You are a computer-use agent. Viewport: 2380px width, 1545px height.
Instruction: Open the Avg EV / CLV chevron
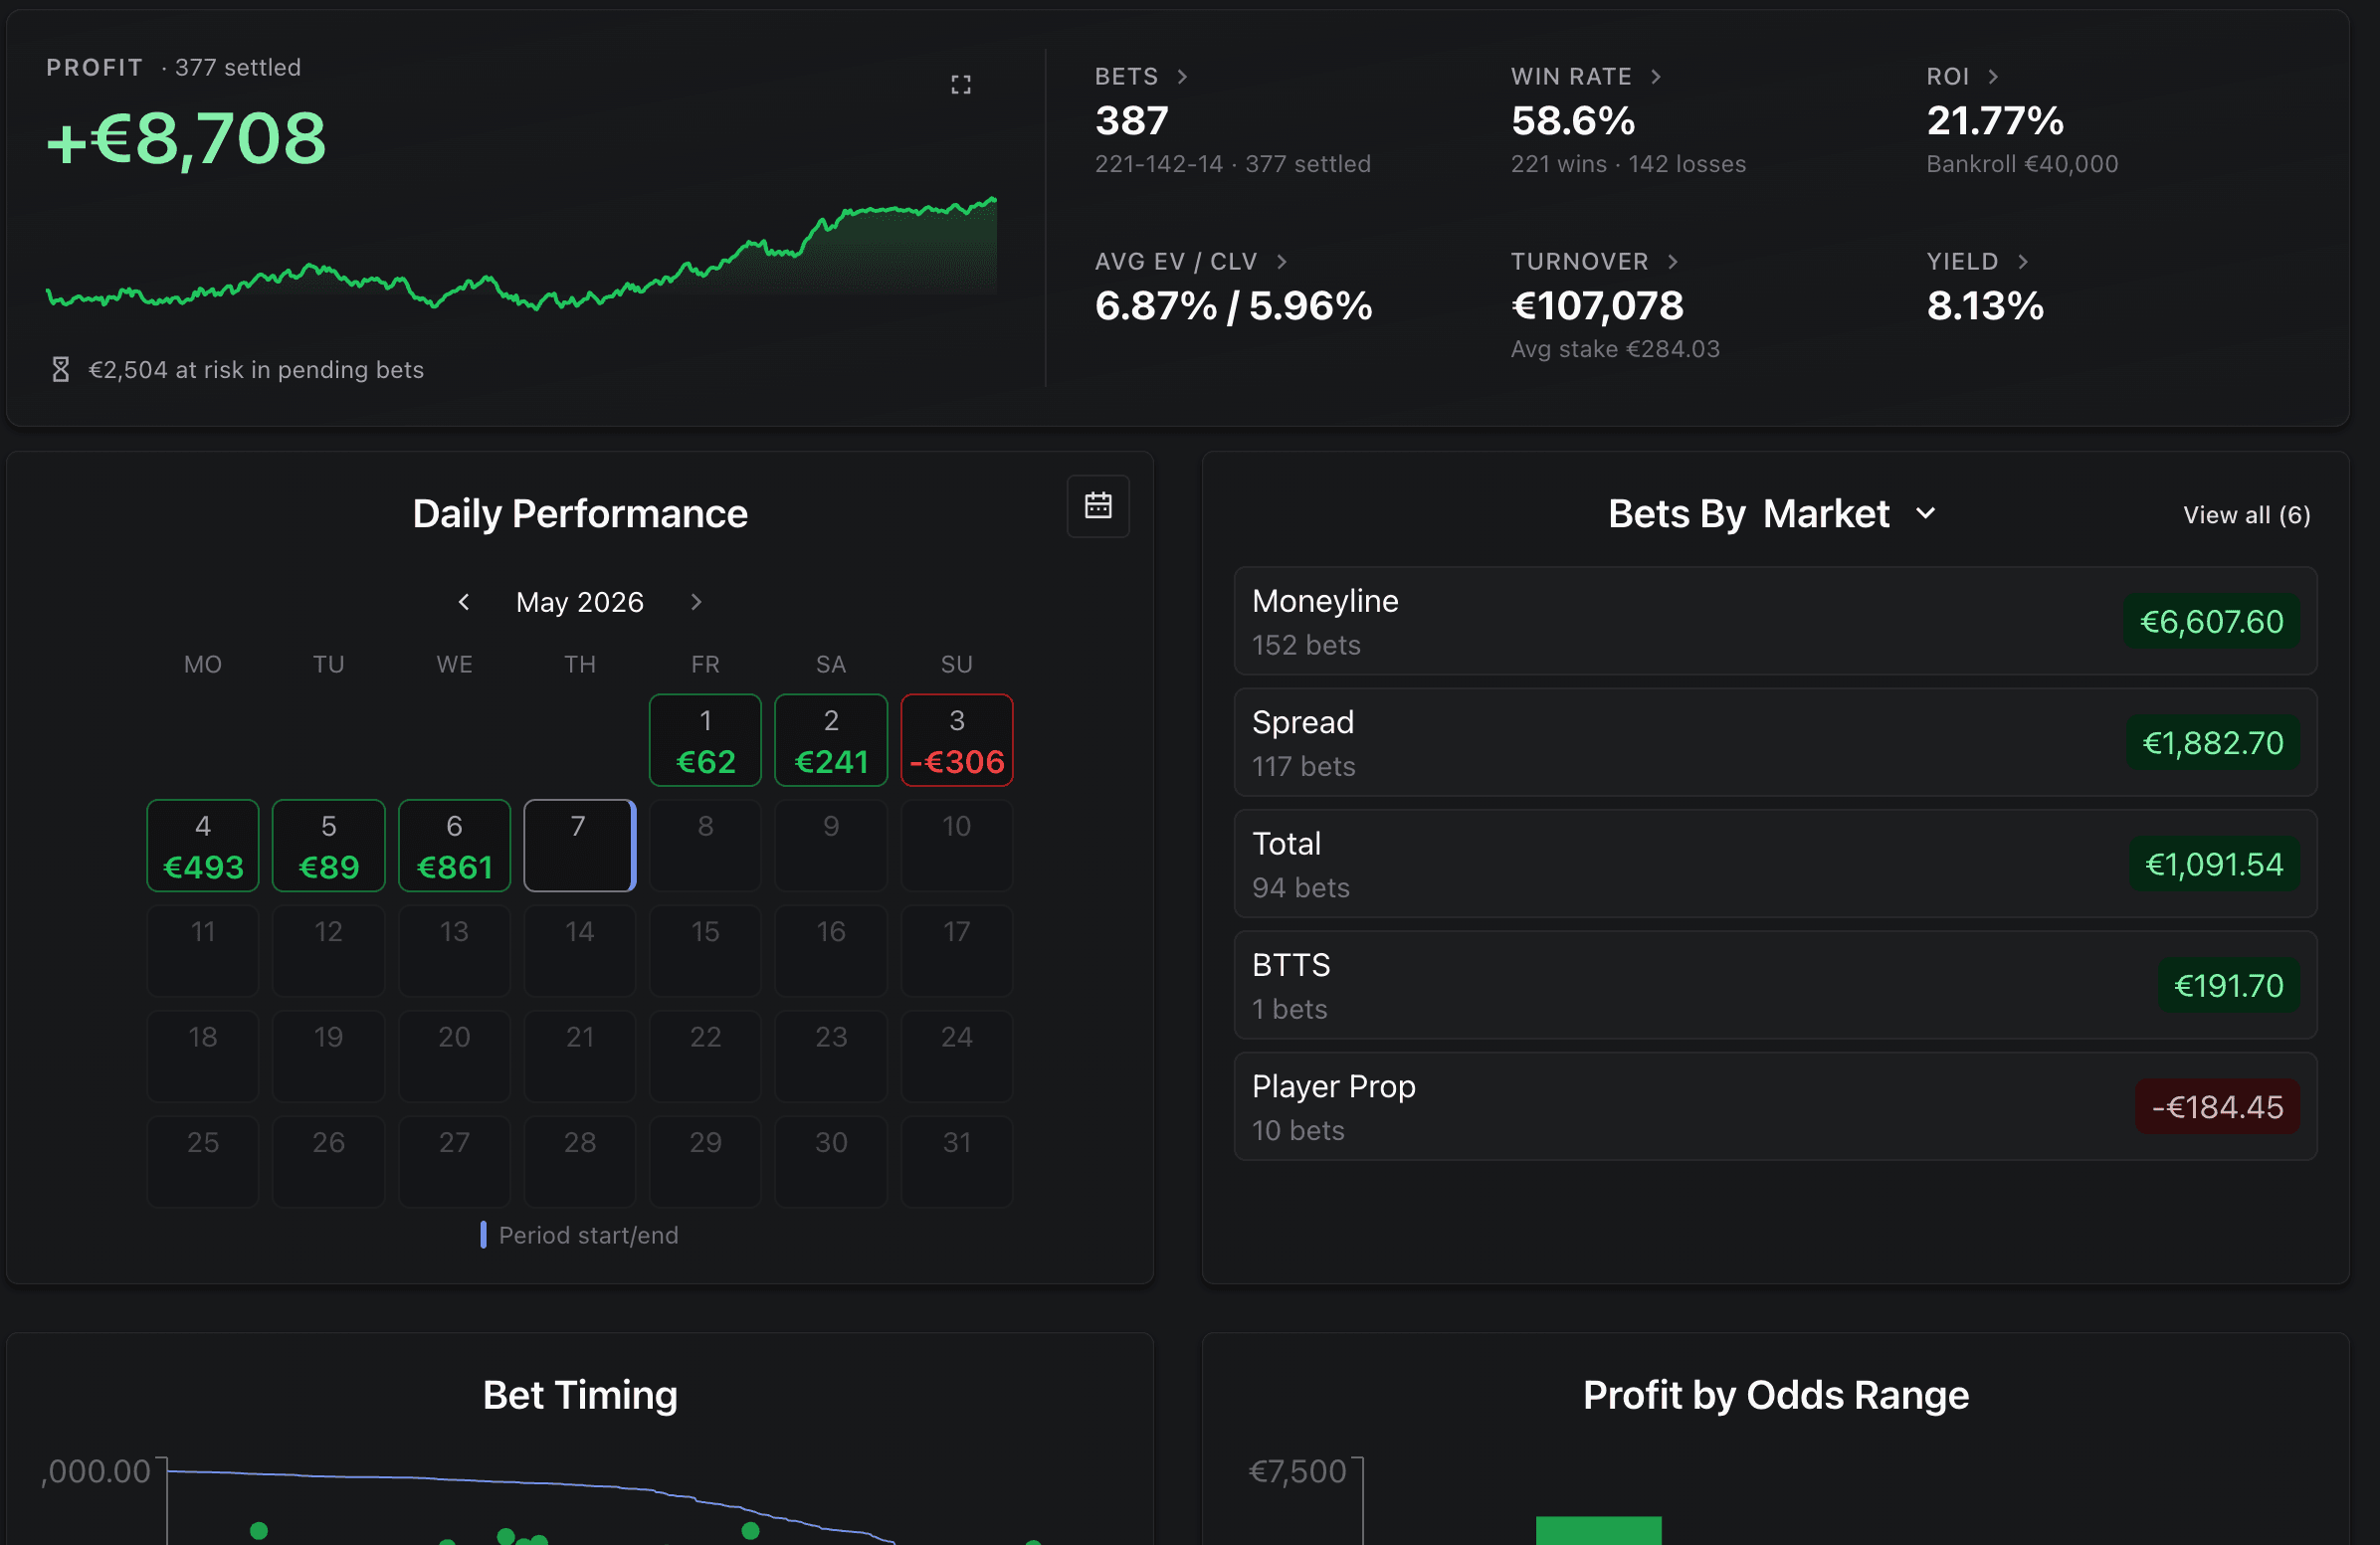pos(1281,262)
